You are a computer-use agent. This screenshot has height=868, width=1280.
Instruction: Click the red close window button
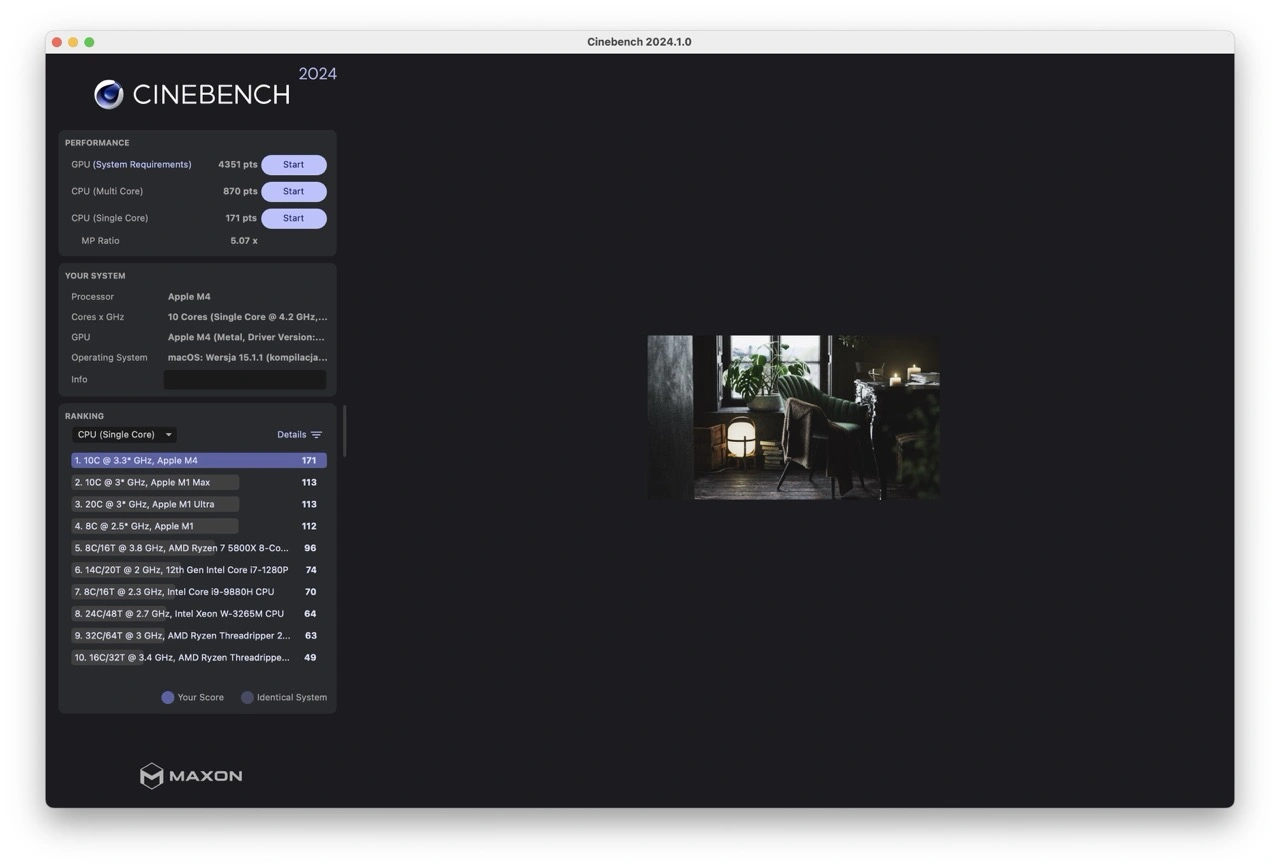57,42
